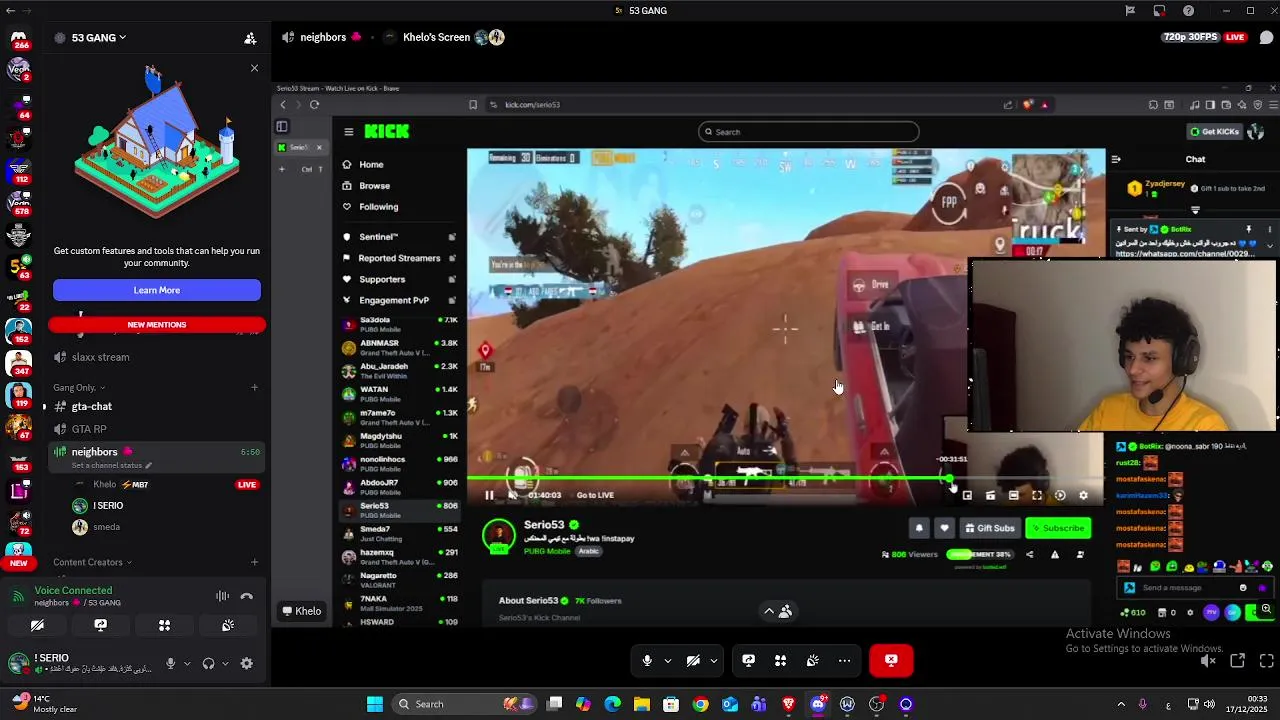Open Brave browser from taskbar

789,705
